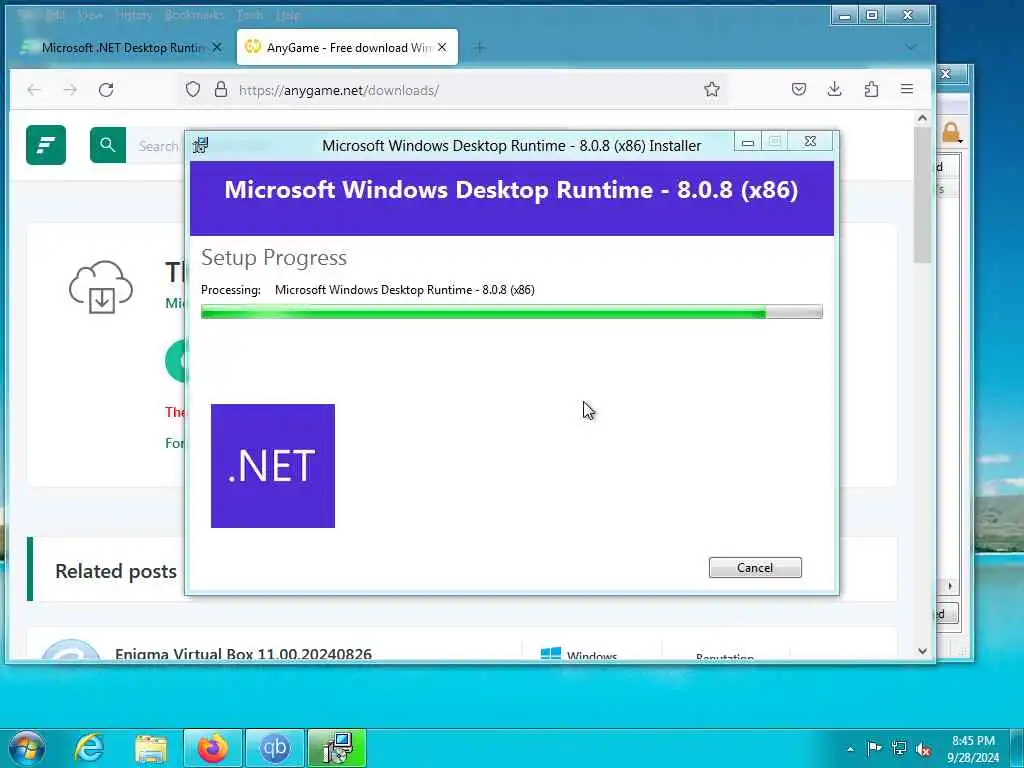
Task: Close the Desktop Runtime installer window
Action: 810,141
